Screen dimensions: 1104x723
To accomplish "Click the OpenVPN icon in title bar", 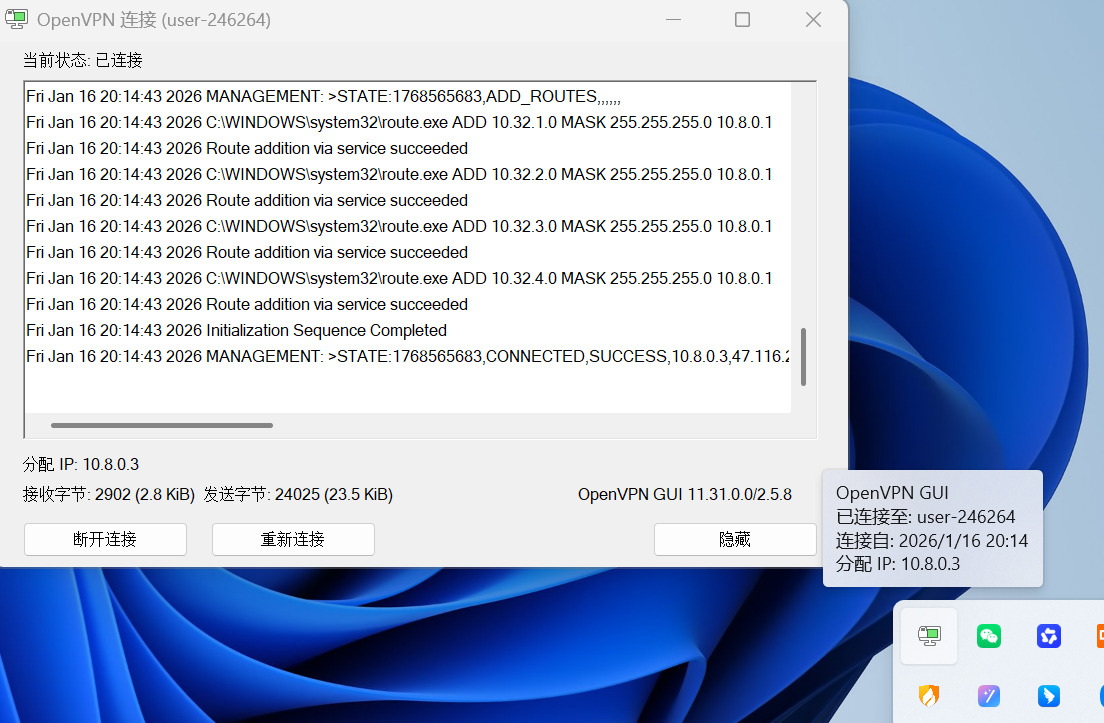I will (17, 20).
